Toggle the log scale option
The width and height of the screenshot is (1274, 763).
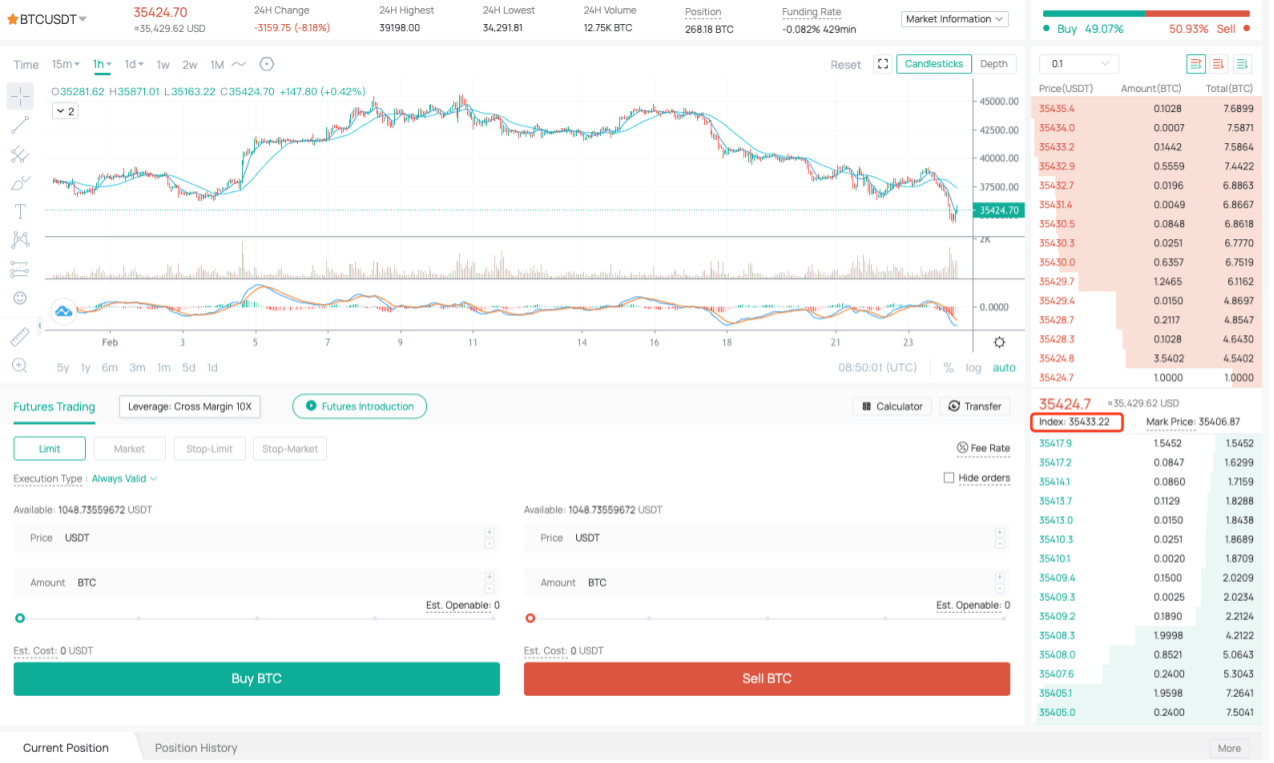[973, 368]
